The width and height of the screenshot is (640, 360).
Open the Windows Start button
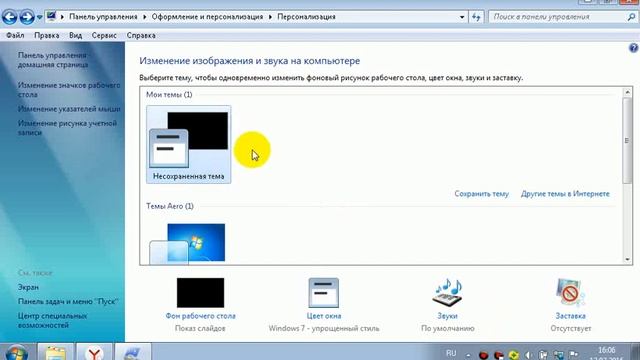[16, 353]
